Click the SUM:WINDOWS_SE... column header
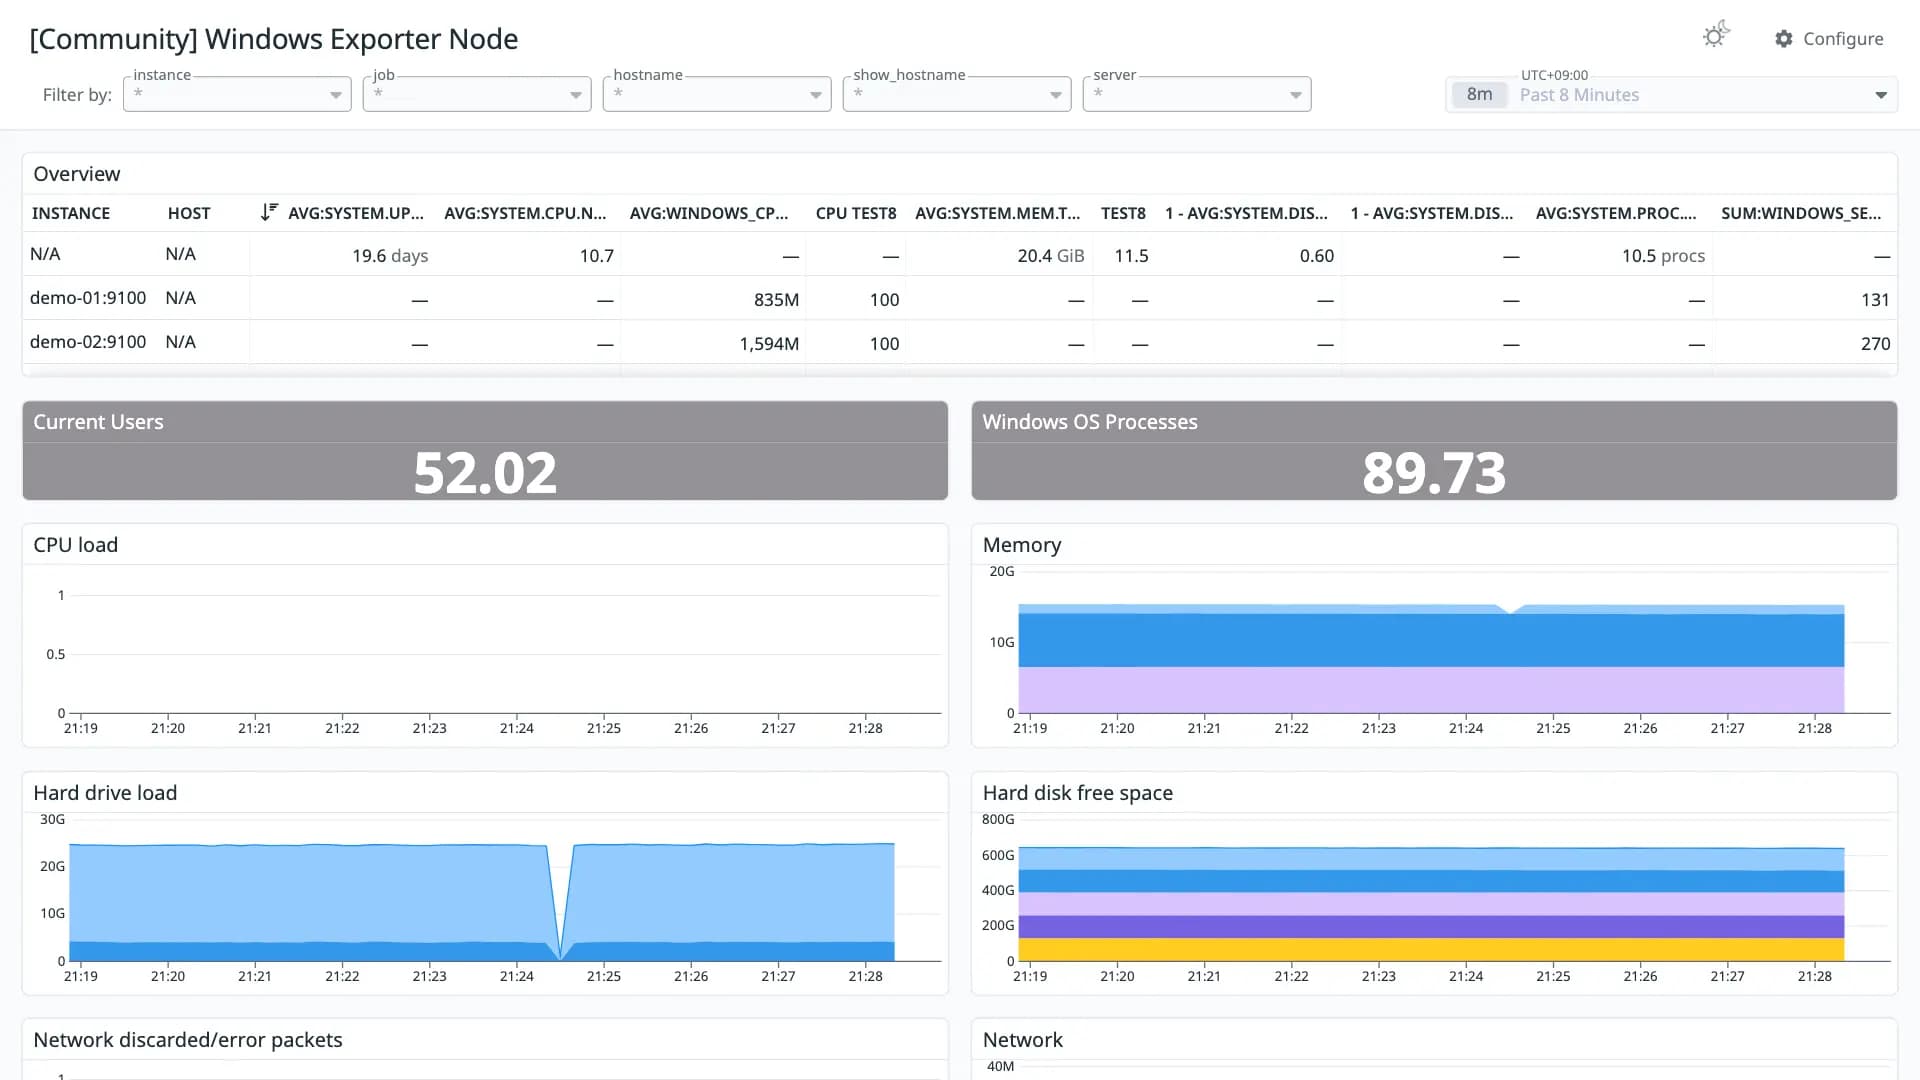Viewport: 1920px width, 1080px height. pyautogui.click(x=1801, y=213)
